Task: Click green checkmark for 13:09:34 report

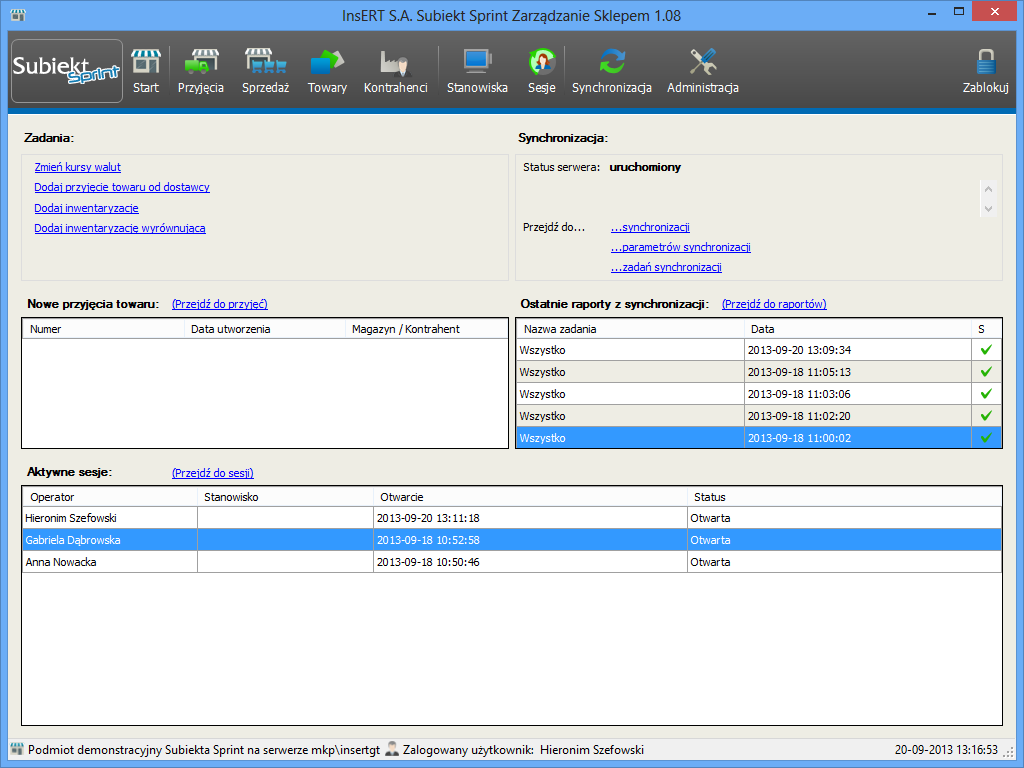Action: tap(986, 350)
